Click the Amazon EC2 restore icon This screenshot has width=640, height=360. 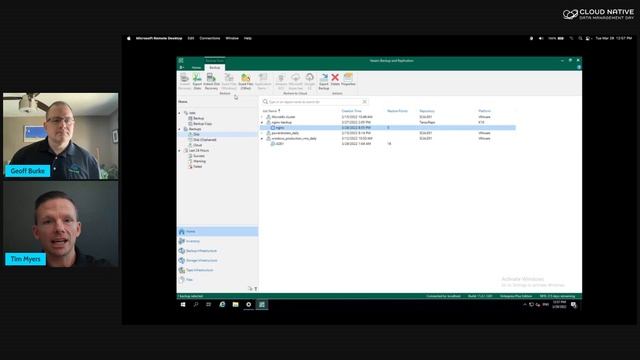pos(281,81)
